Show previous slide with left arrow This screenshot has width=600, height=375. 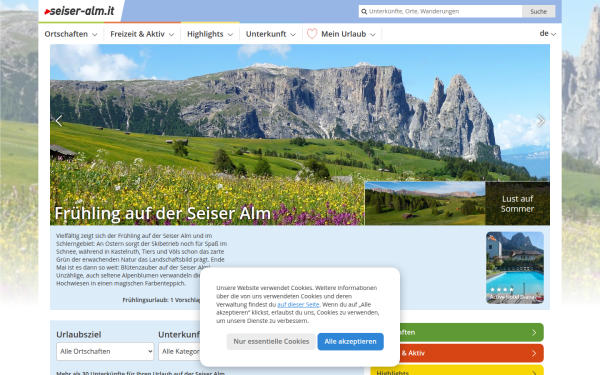[x=59, y=121]
